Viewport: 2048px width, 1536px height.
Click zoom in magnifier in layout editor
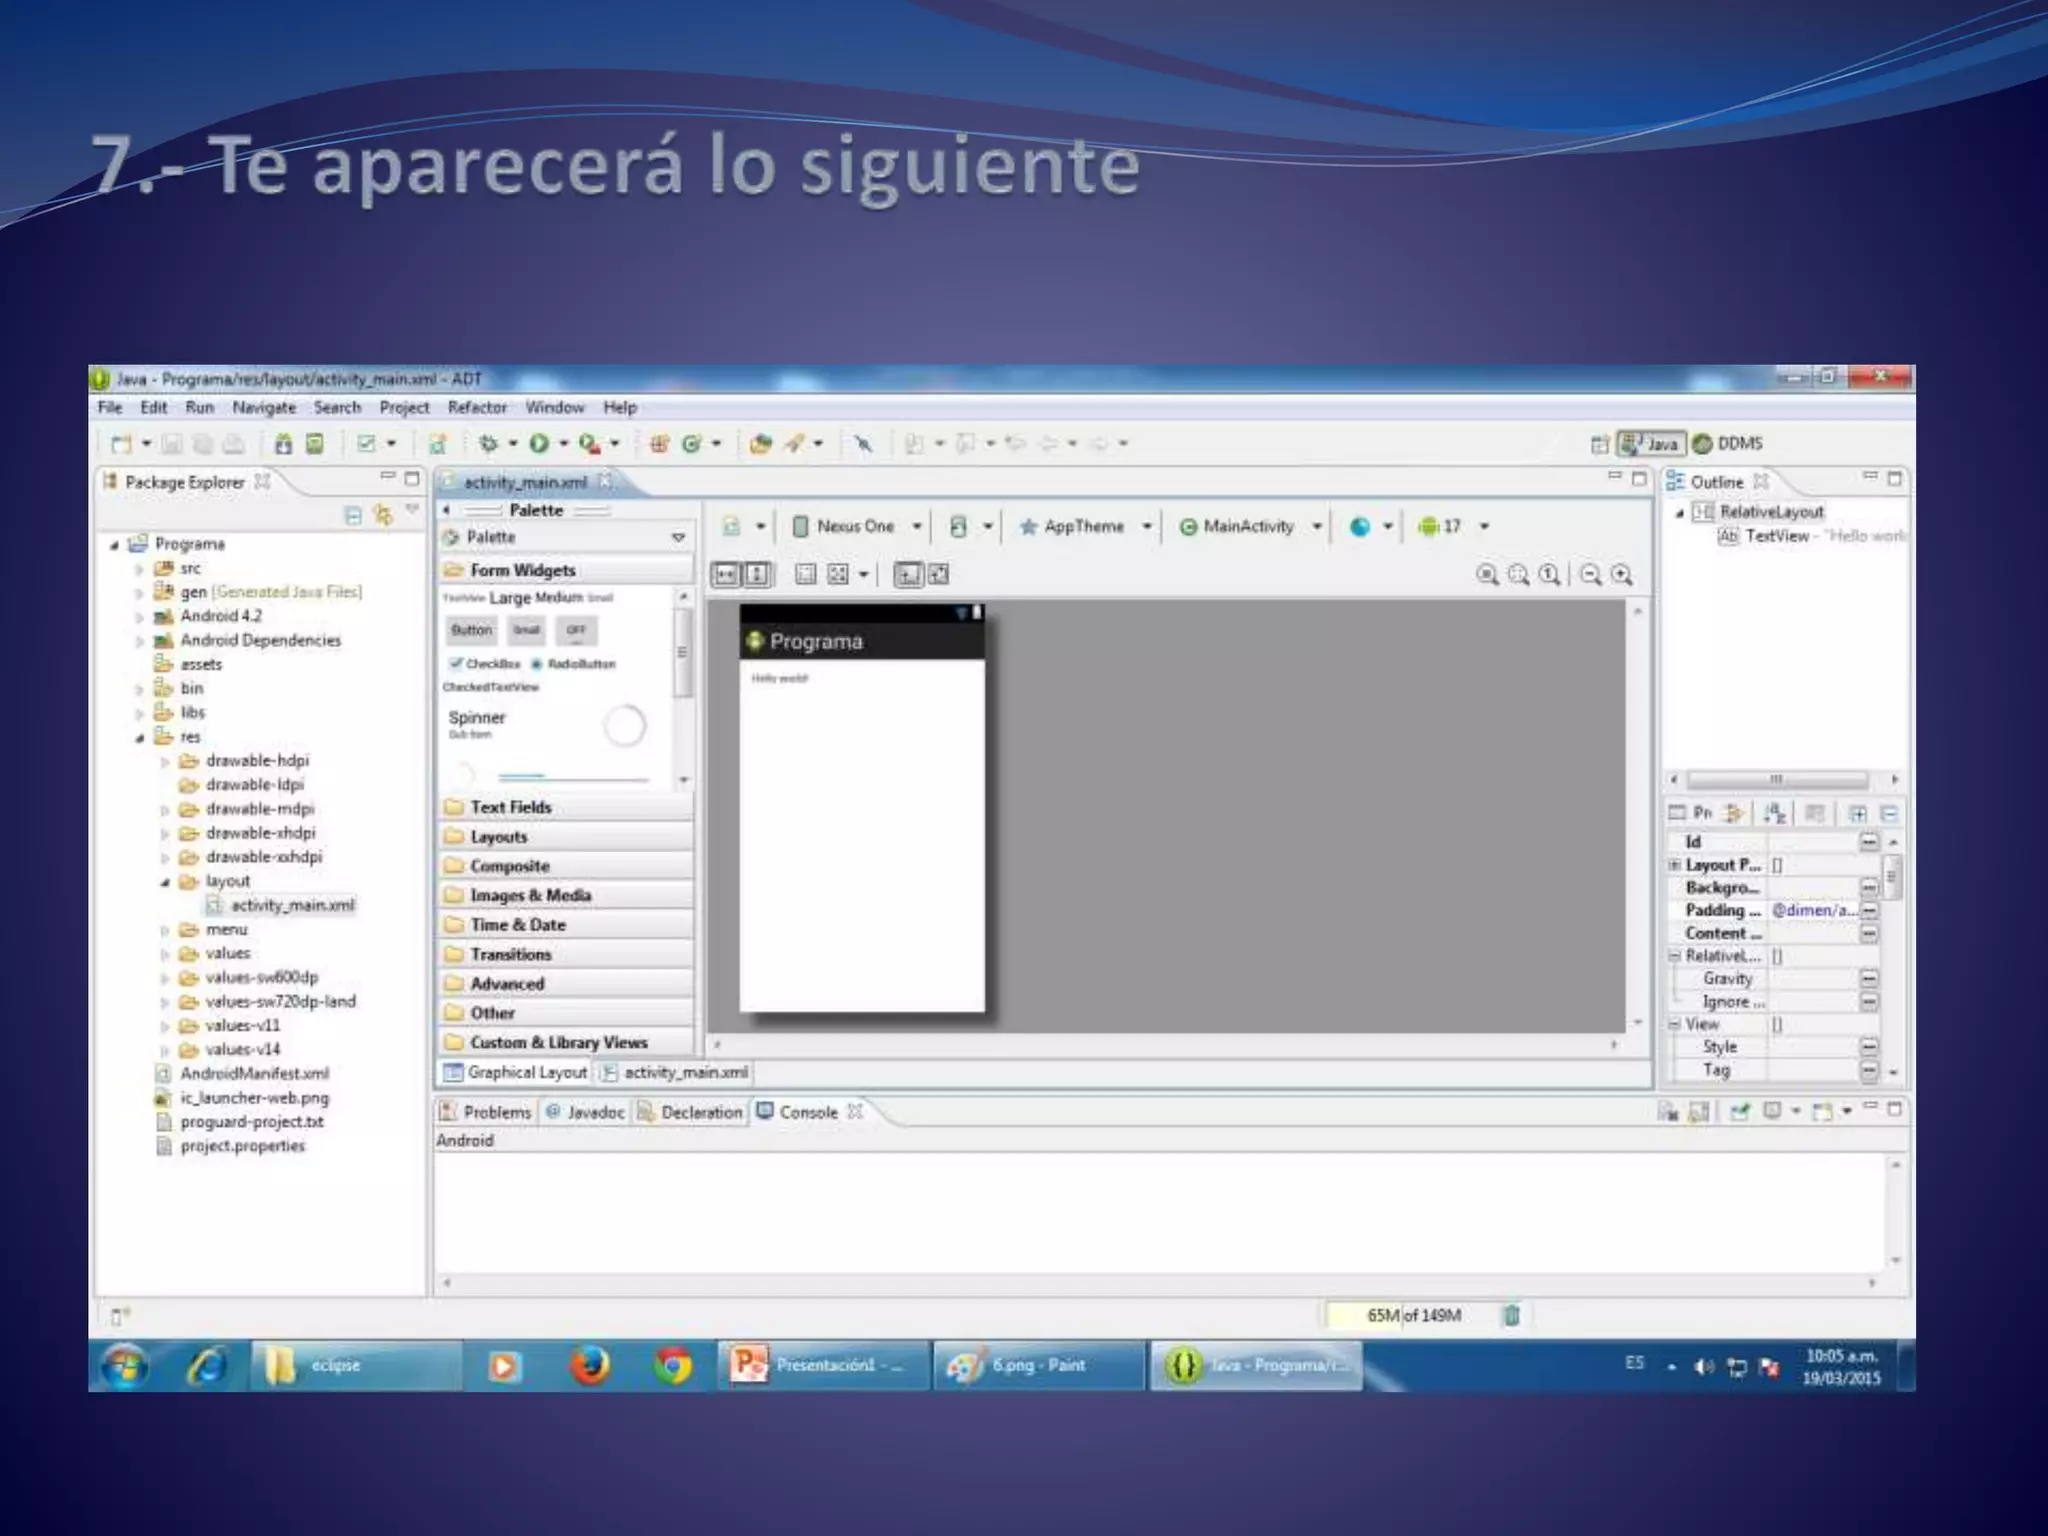click(1622, 574)
